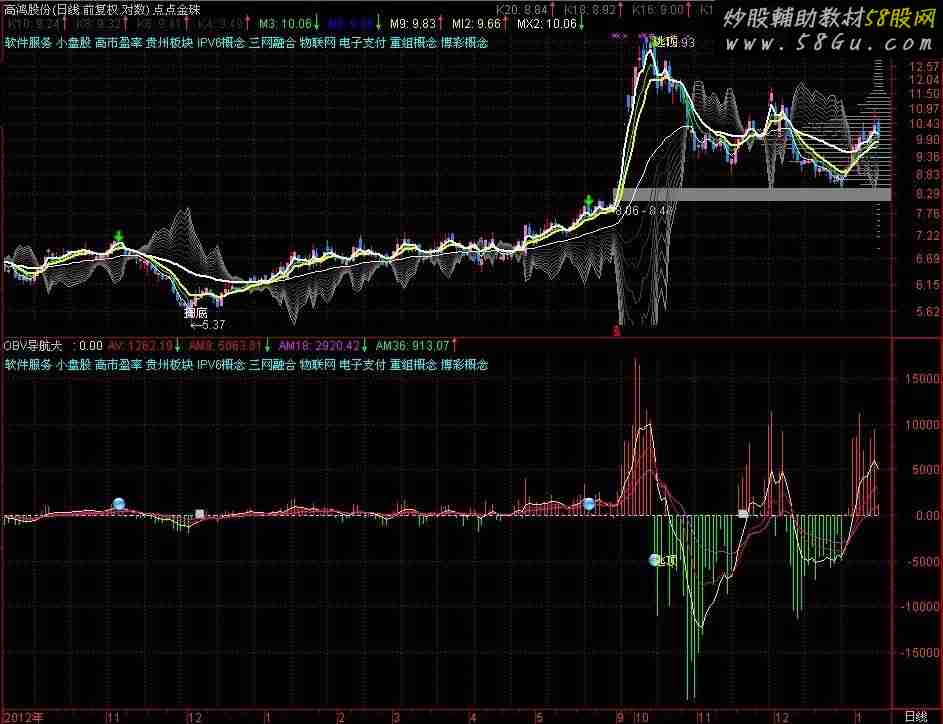The height and width of the screenshot is (724, 943).
Task: Click the green arrow signal above November 2012 candles
Action: coord(119,235)
